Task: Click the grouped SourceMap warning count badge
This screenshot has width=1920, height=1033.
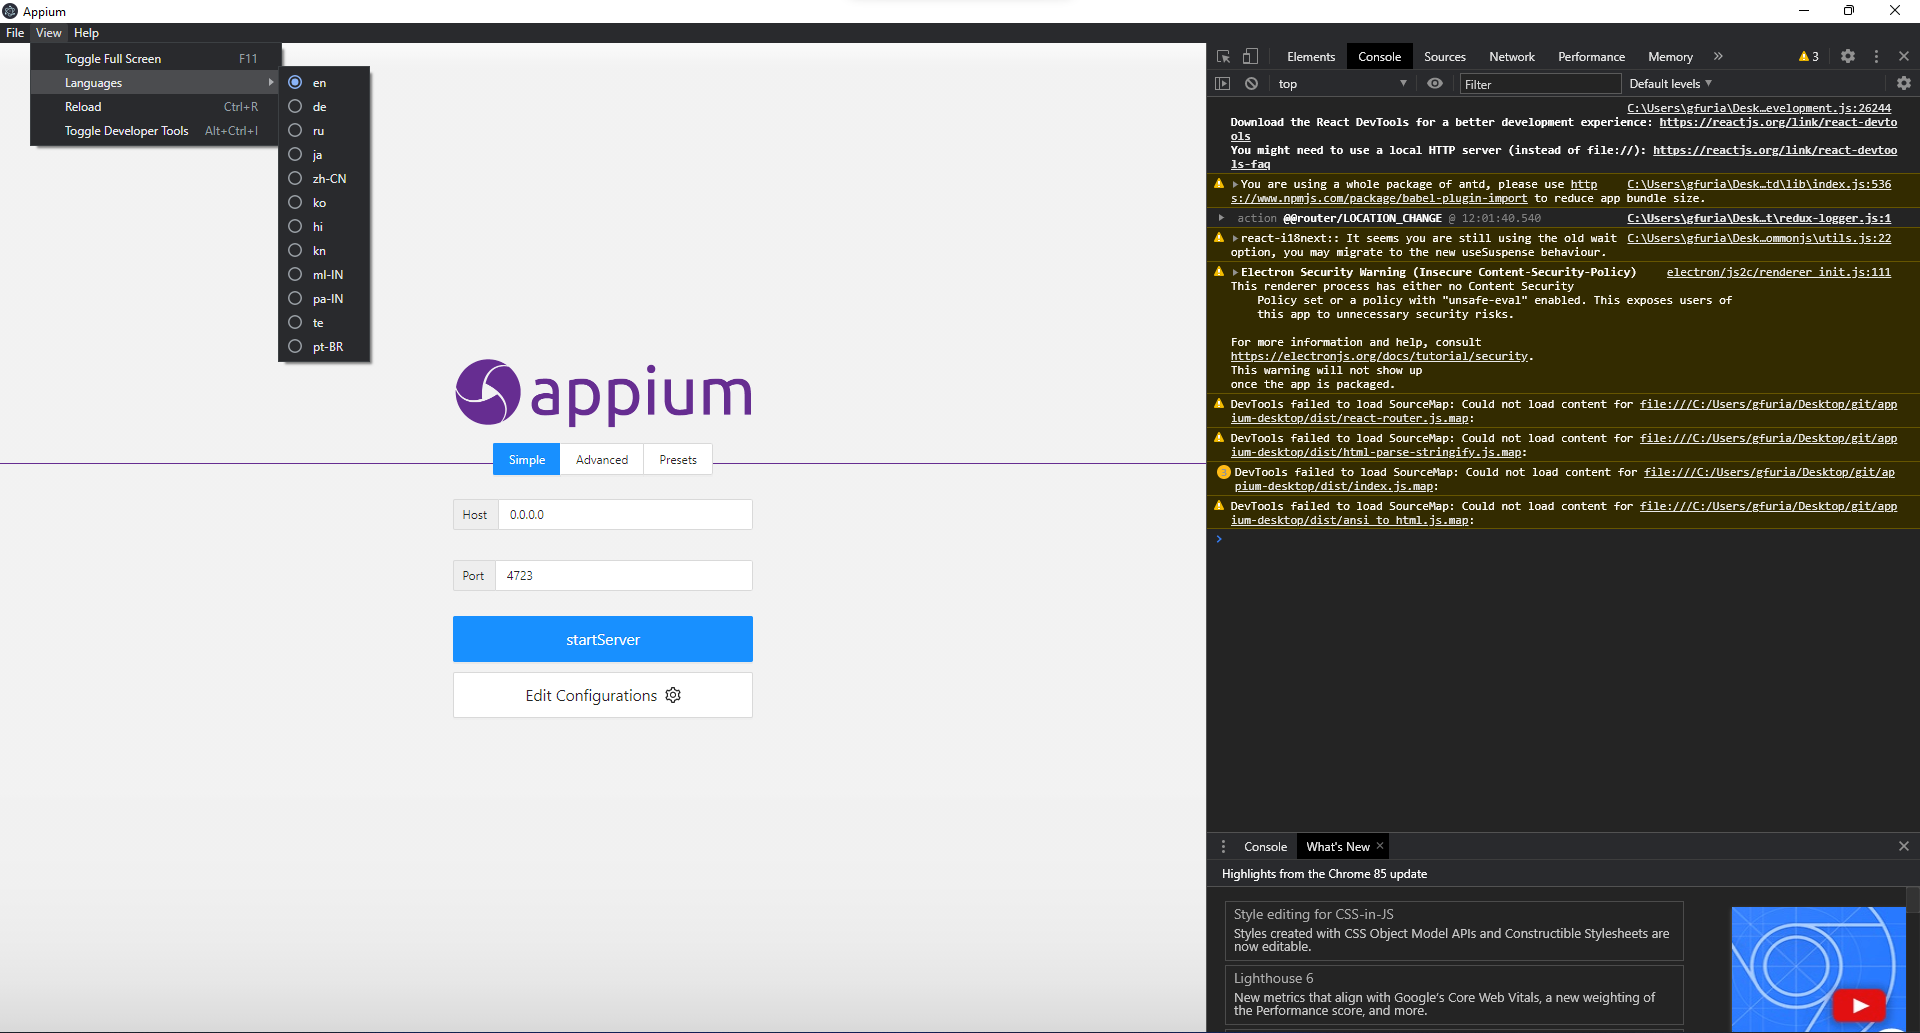Action: pos(1223,472)
